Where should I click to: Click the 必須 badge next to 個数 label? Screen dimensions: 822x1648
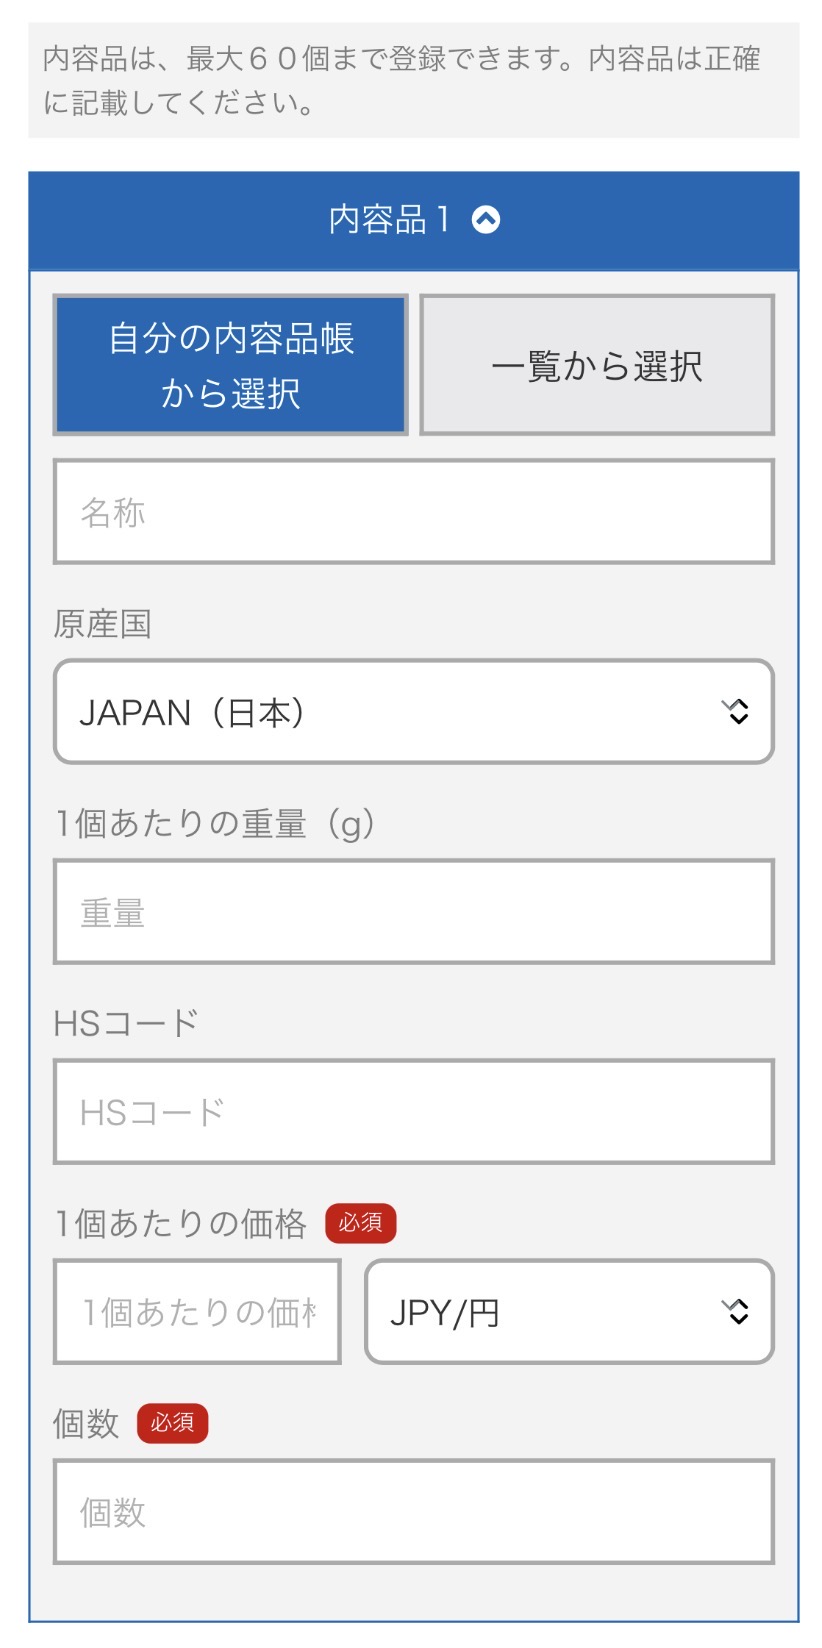click(x=172, y=1423)
